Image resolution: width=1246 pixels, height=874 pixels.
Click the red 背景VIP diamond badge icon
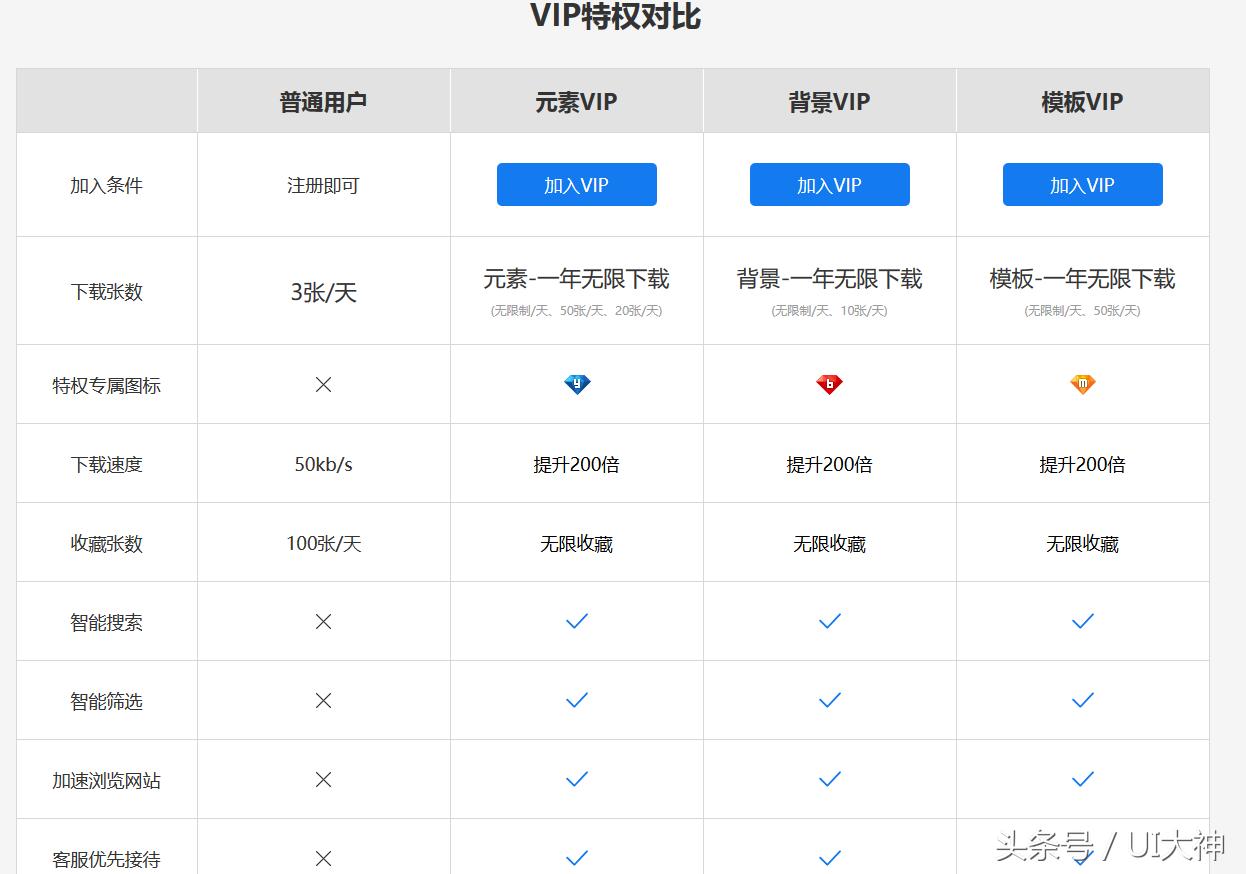click(829, 384)
